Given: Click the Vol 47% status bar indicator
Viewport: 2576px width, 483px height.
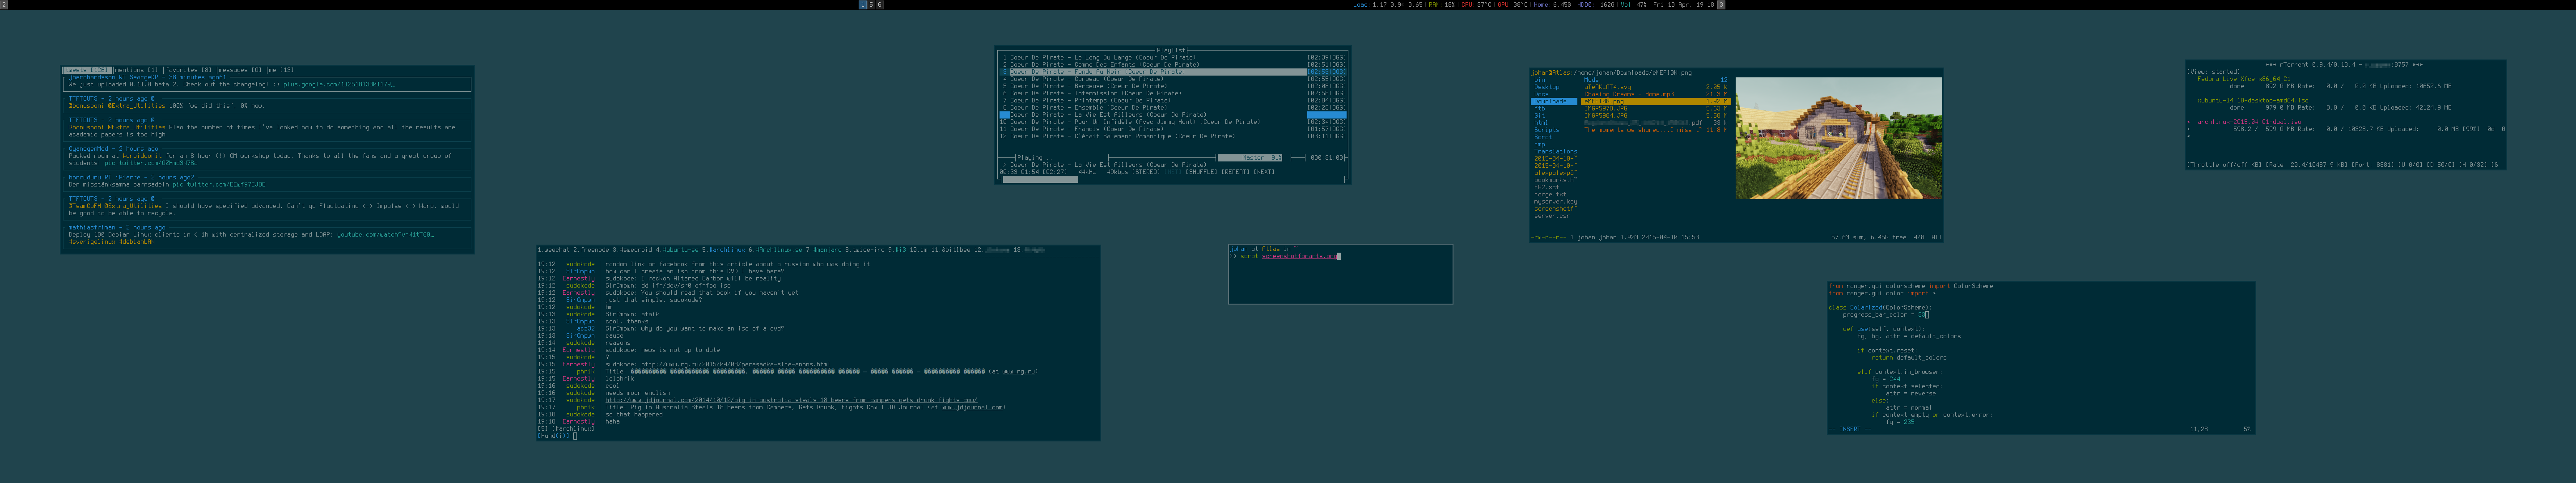Looking at the screenshot, I should (1634, 5).
